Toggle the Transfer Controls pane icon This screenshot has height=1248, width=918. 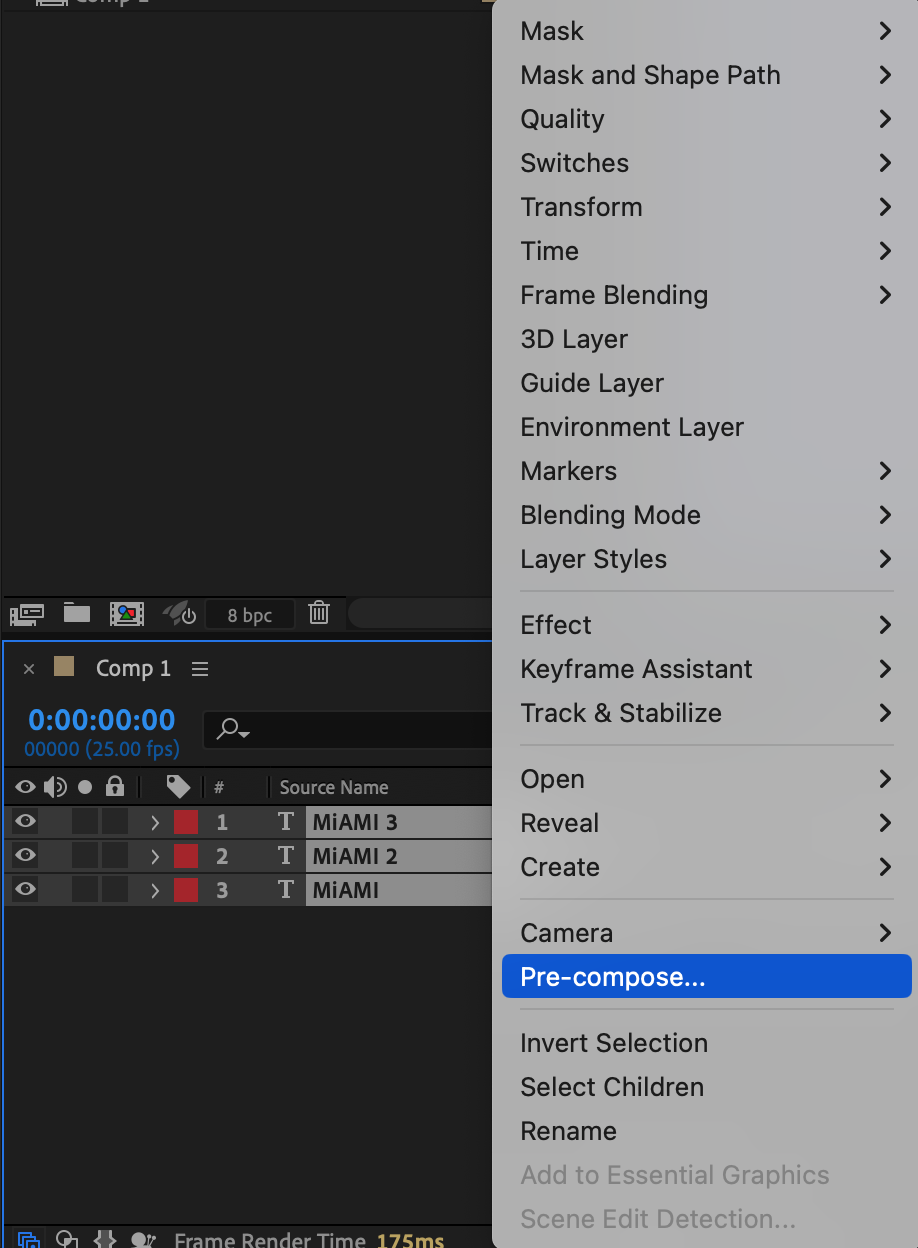tap(67, 1240)
